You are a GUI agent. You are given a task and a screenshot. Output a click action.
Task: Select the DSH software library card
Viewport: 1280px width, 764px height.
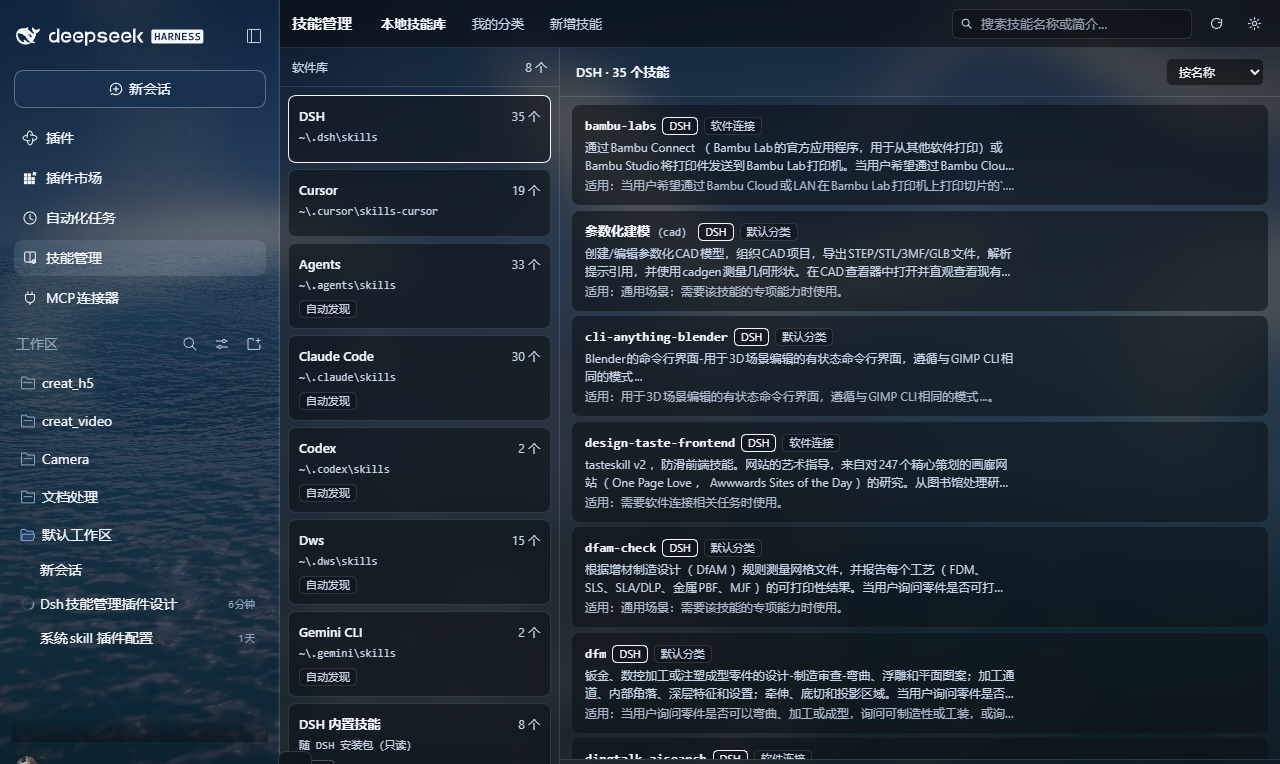point(419,129)
